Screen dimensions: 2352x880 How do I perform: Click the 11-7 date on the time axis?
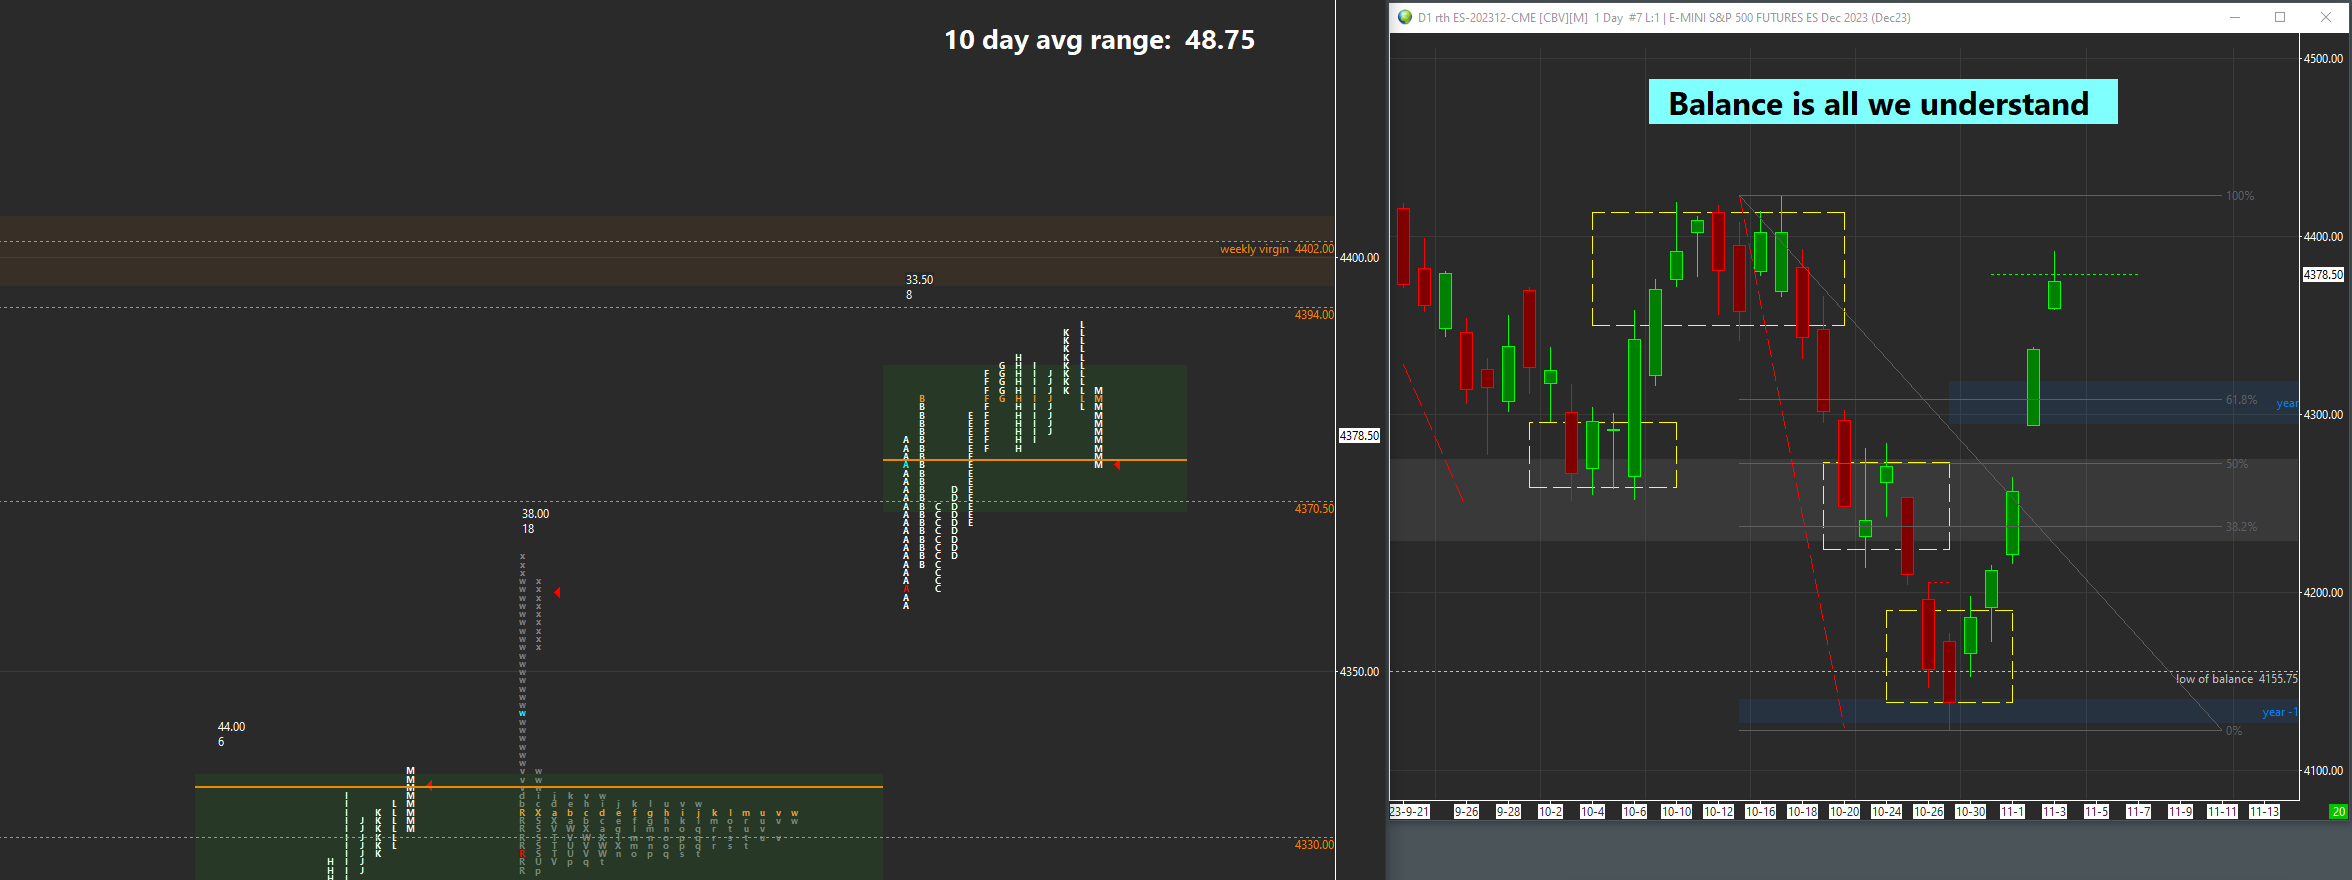(2138, 812)
